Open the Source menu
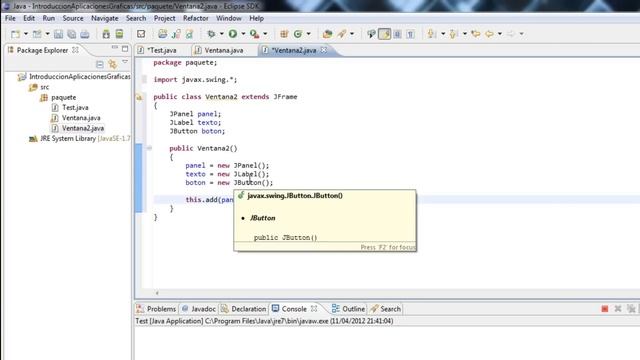The height and width of the screenshot is (360, 640). (x=73, y=18)
